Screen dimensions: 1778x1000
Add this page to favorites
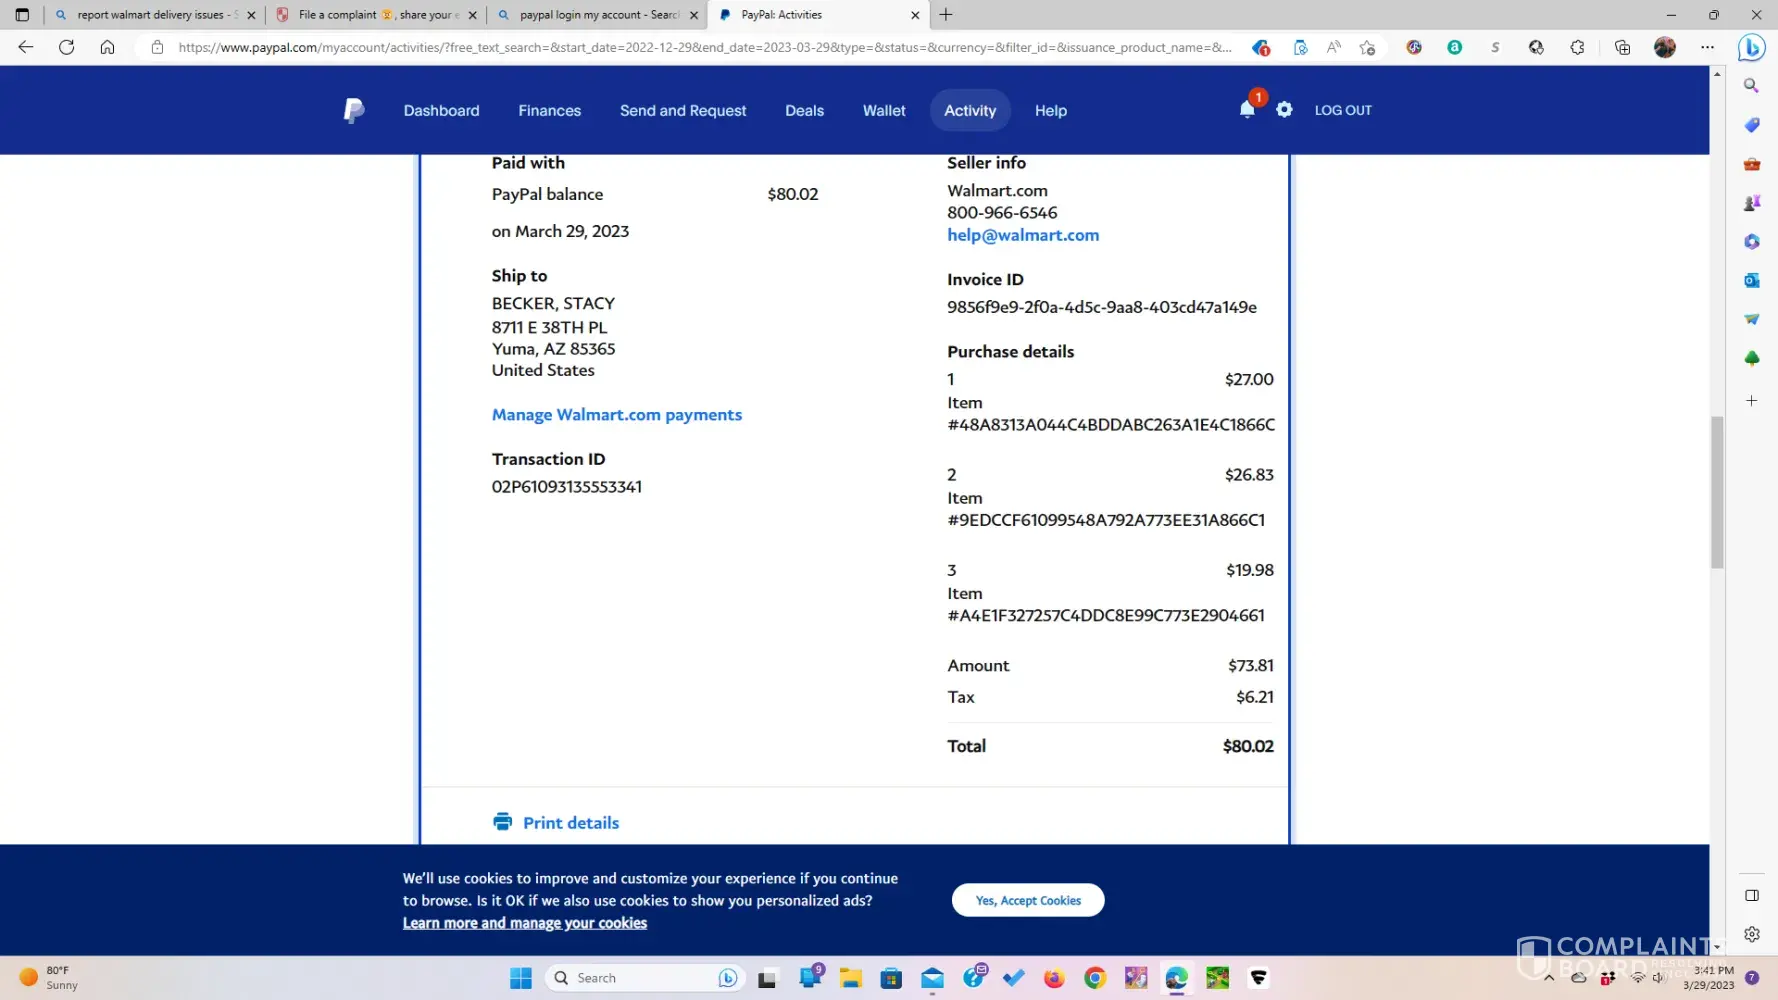click(1367, 47)
